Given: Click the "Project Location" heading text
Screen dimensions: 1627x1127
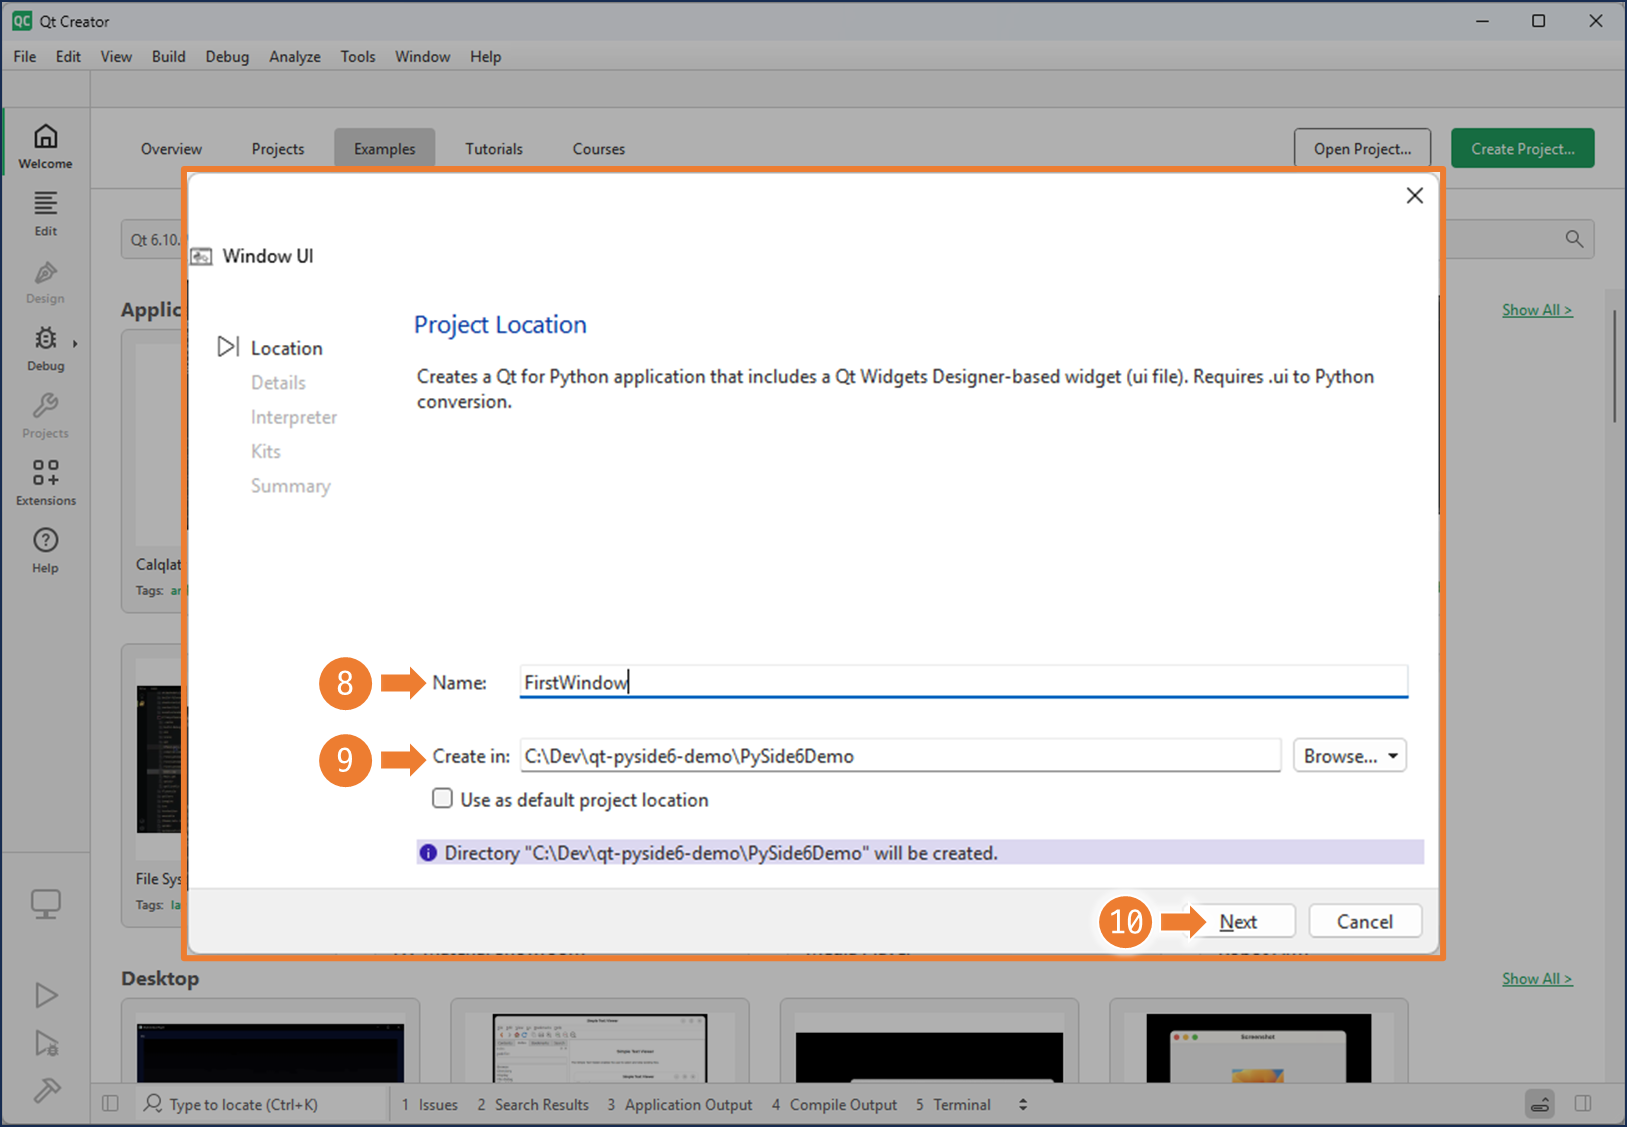Looking at the screenshot, I should coord(500,325).
